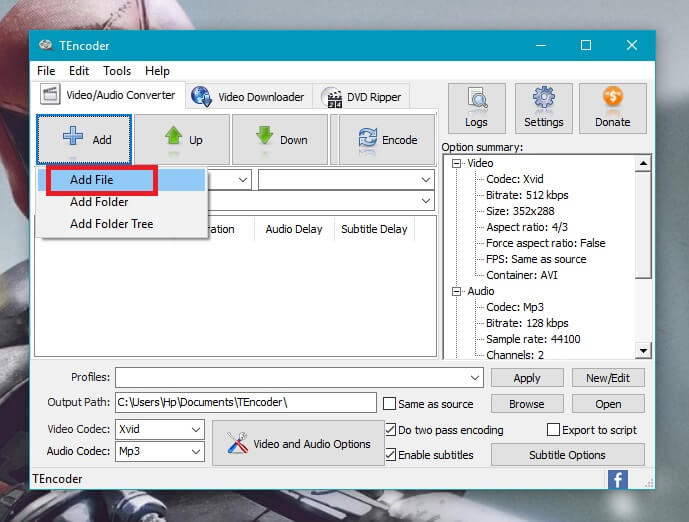Select 'Size: 352x288' tree row
The image size is (689, 522).
tap(520, 211)
